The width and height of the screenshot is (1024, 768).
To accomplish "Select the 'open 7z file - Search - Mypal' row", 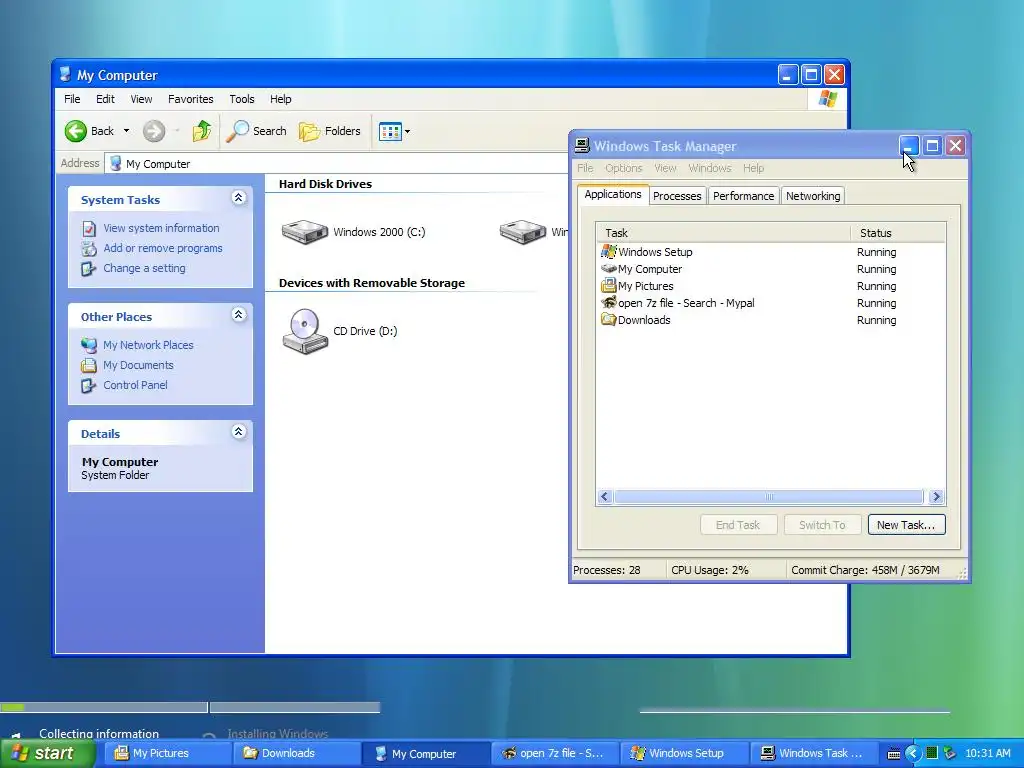I will (771, 303).
